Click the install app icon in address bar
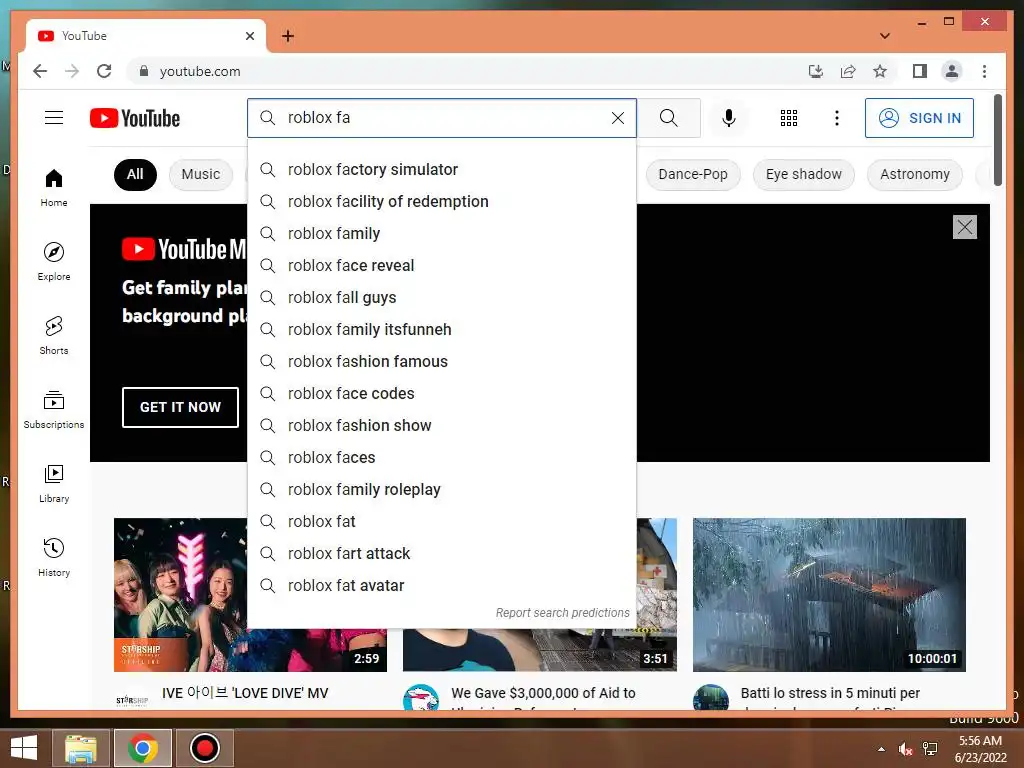The image size is (1024, 768). pyautogui.click(x=816, y=71)
